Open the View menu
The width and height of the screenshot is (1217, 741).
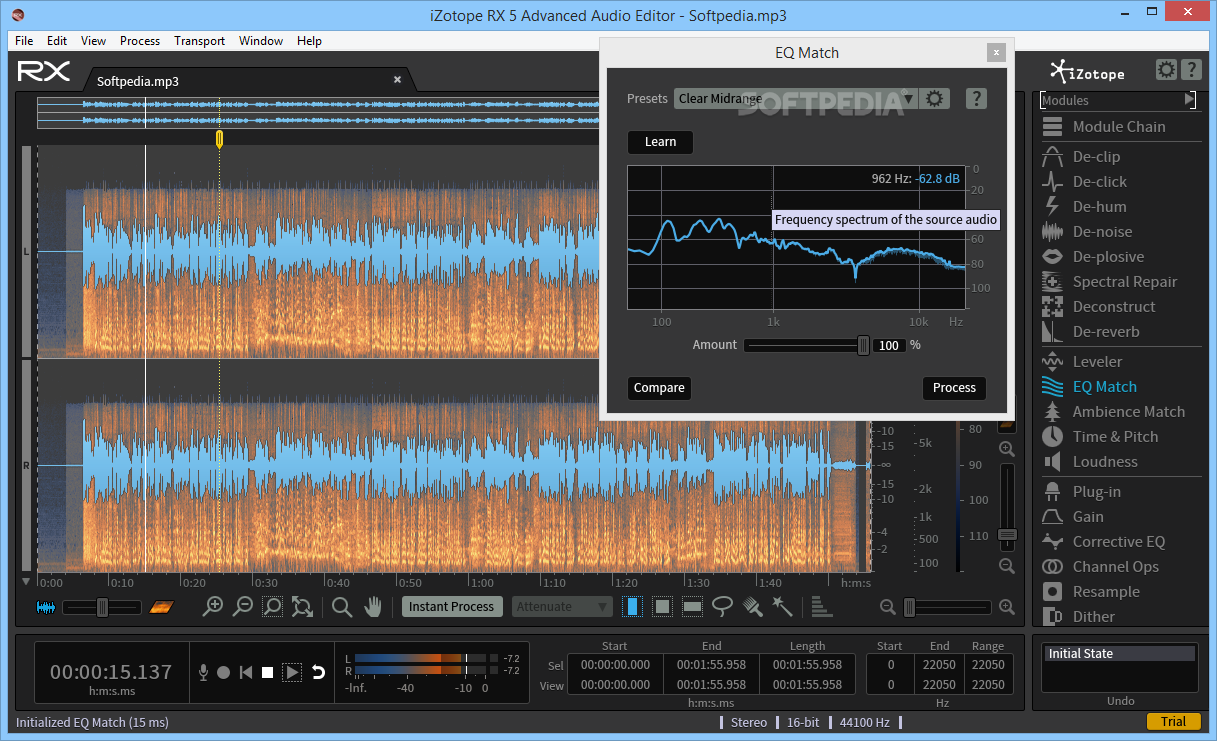[93, 41]
